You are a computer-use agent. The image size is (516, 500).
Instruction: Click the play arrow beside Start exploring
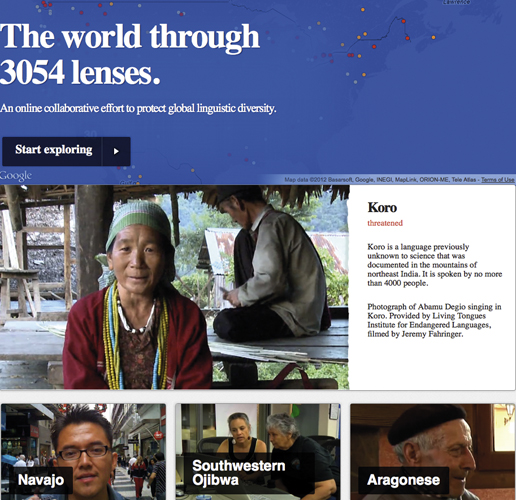click(x=116, y=151)
